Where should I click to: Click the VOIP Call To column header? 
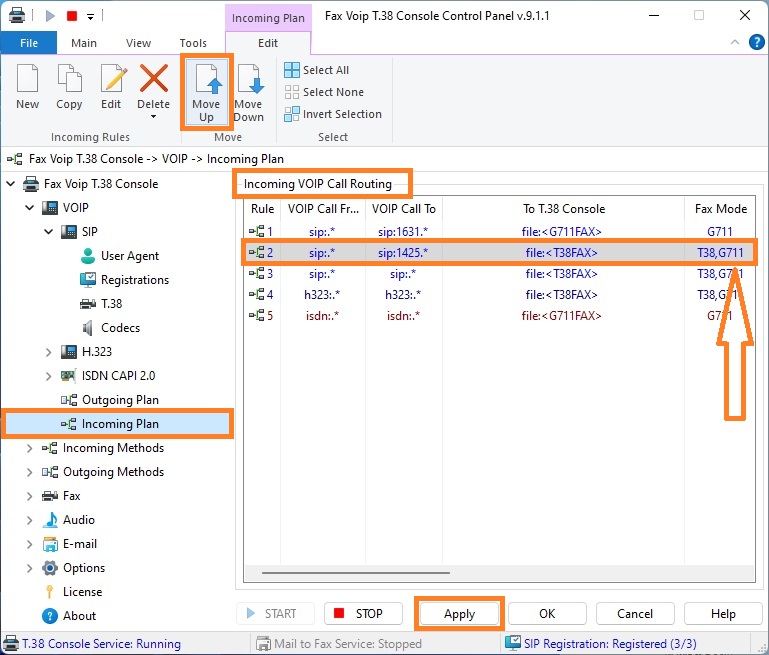coord(404,209)
